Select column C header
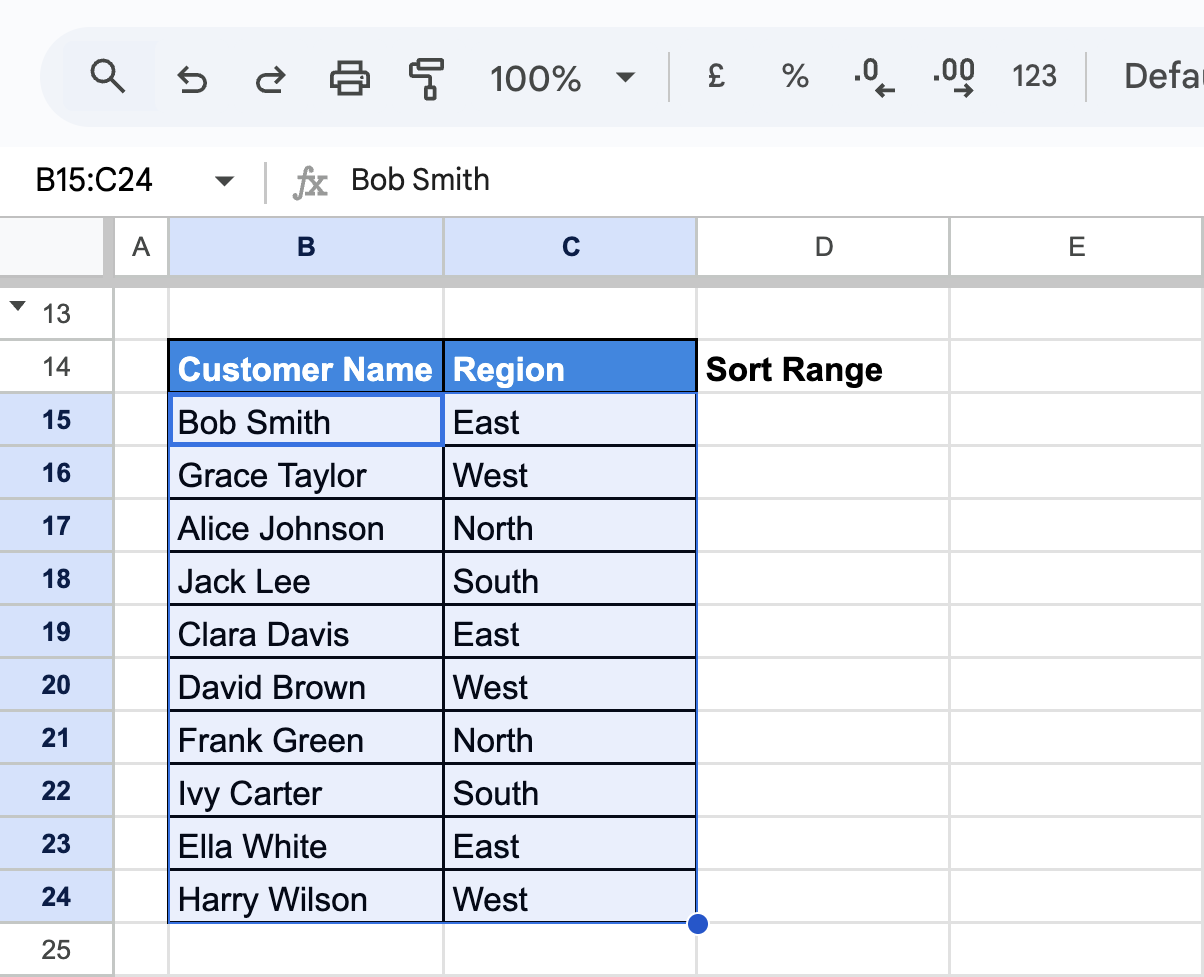This screenshot has height=977, width=1204. tap(570, 247)
